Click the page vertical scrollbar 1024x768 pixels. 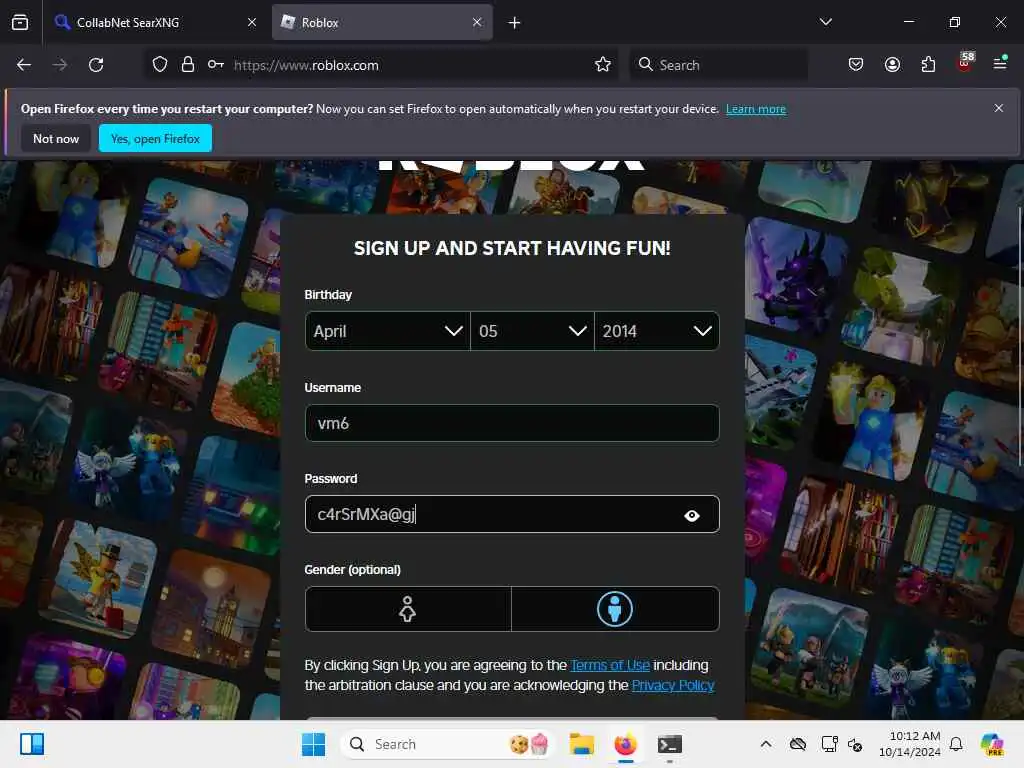(x=1020, y=336)
